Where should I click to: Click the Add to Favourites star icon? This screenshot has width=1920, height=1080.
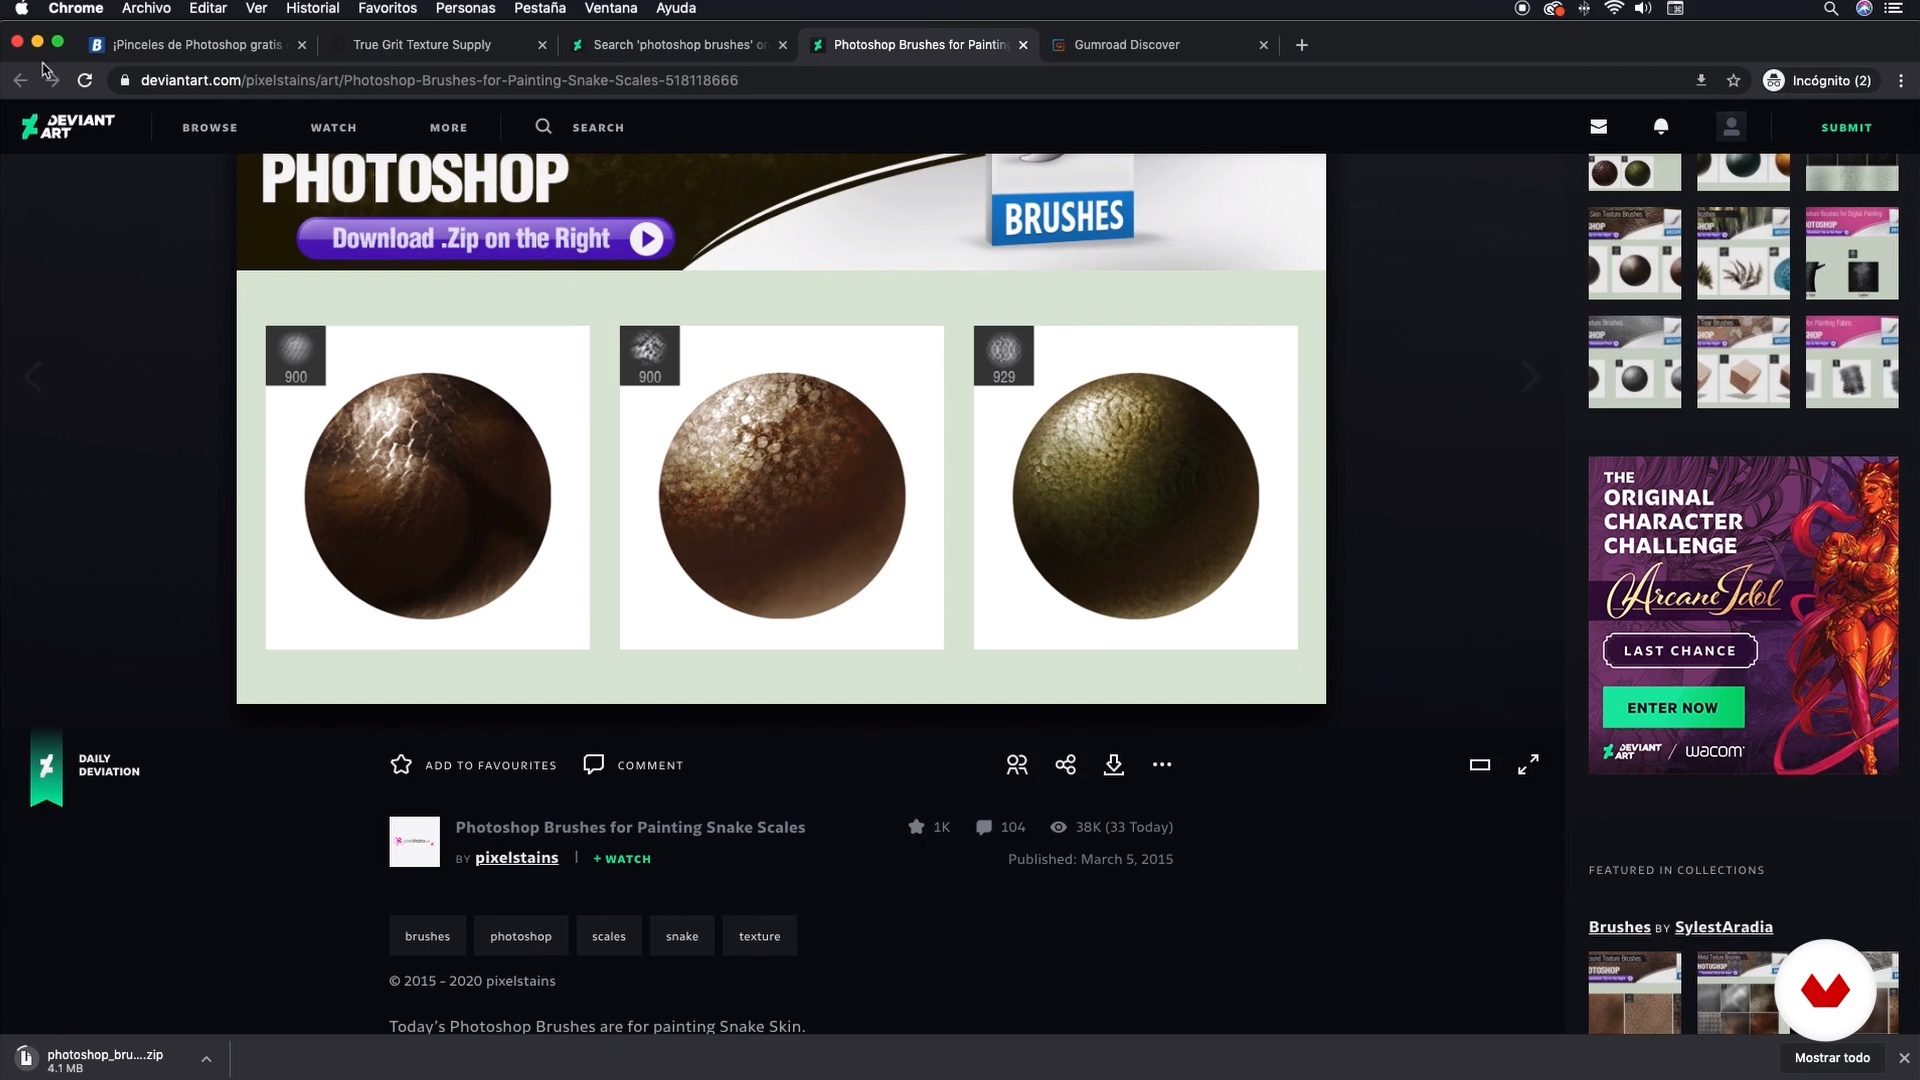click(x=401, y=765)
